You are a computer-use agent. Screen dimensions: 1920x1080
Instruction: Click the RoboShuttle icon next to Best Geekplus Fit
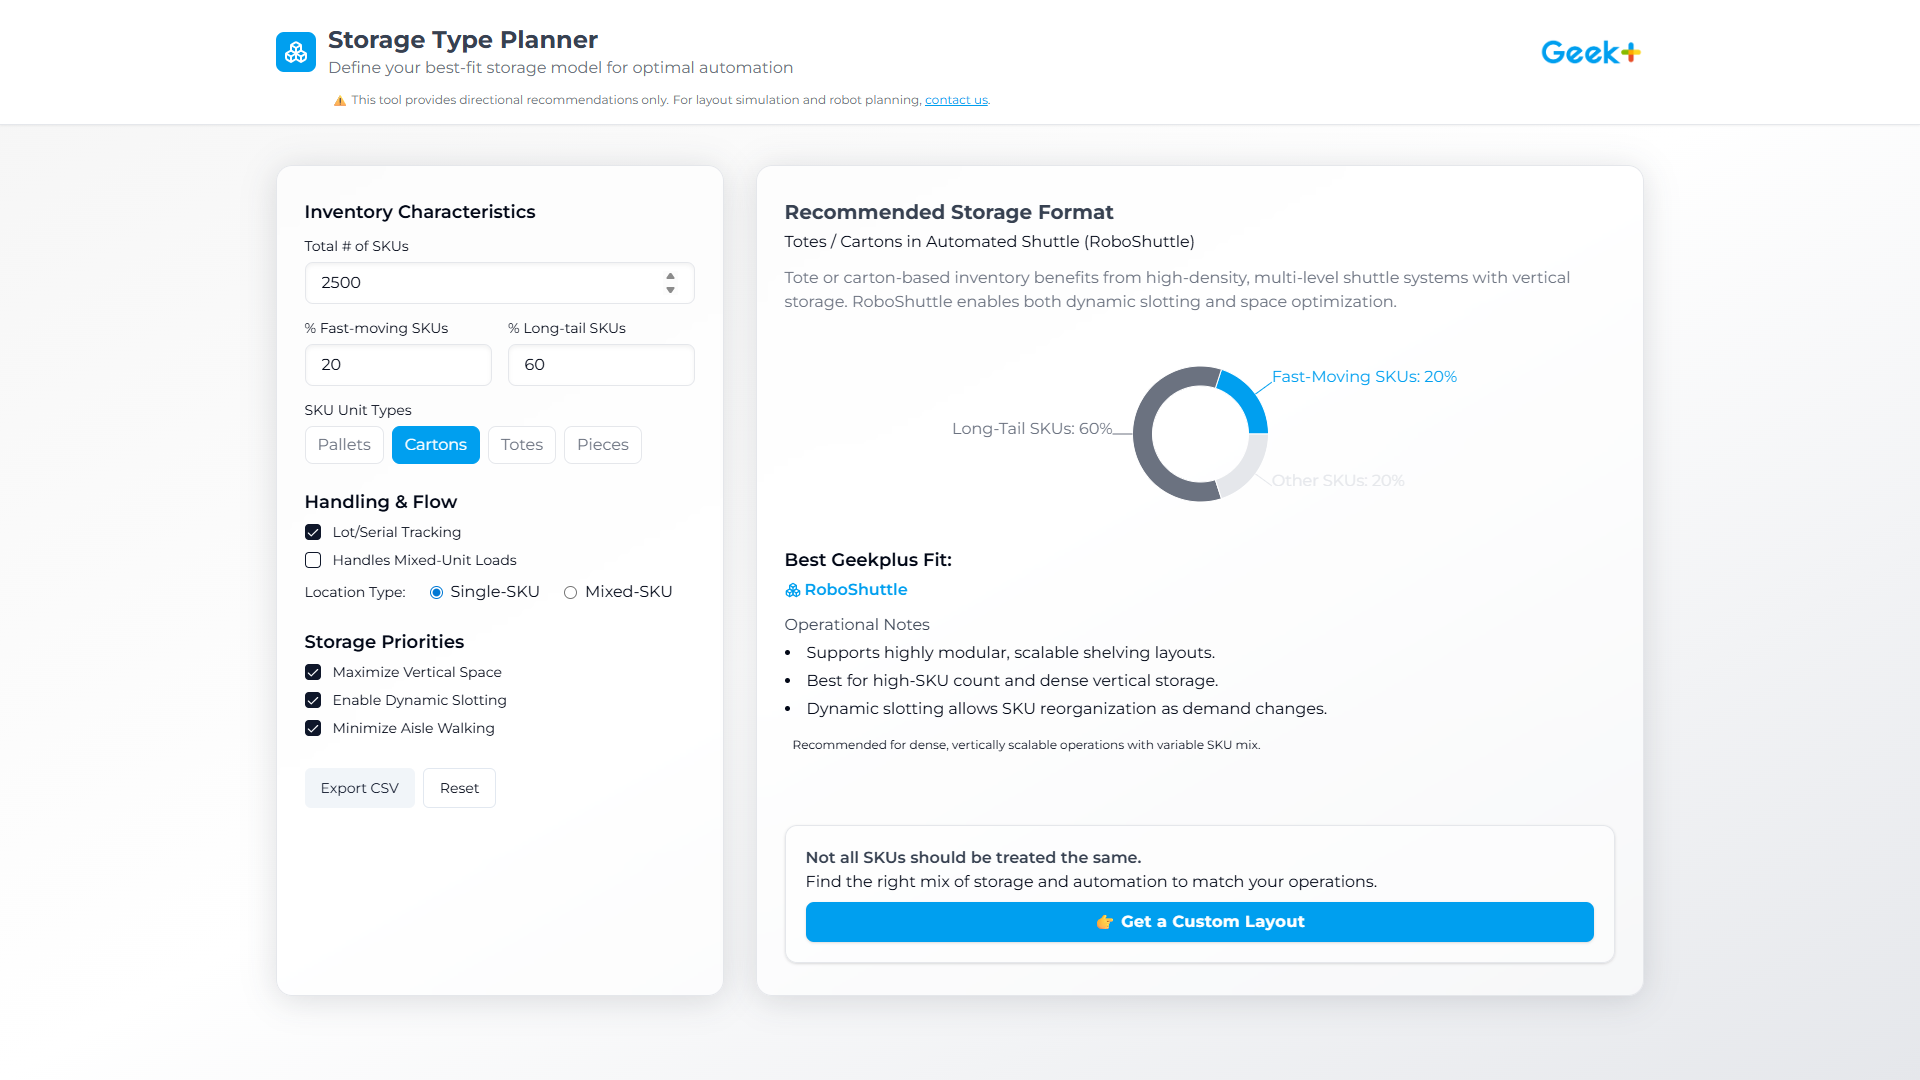(x=791, y=590)
